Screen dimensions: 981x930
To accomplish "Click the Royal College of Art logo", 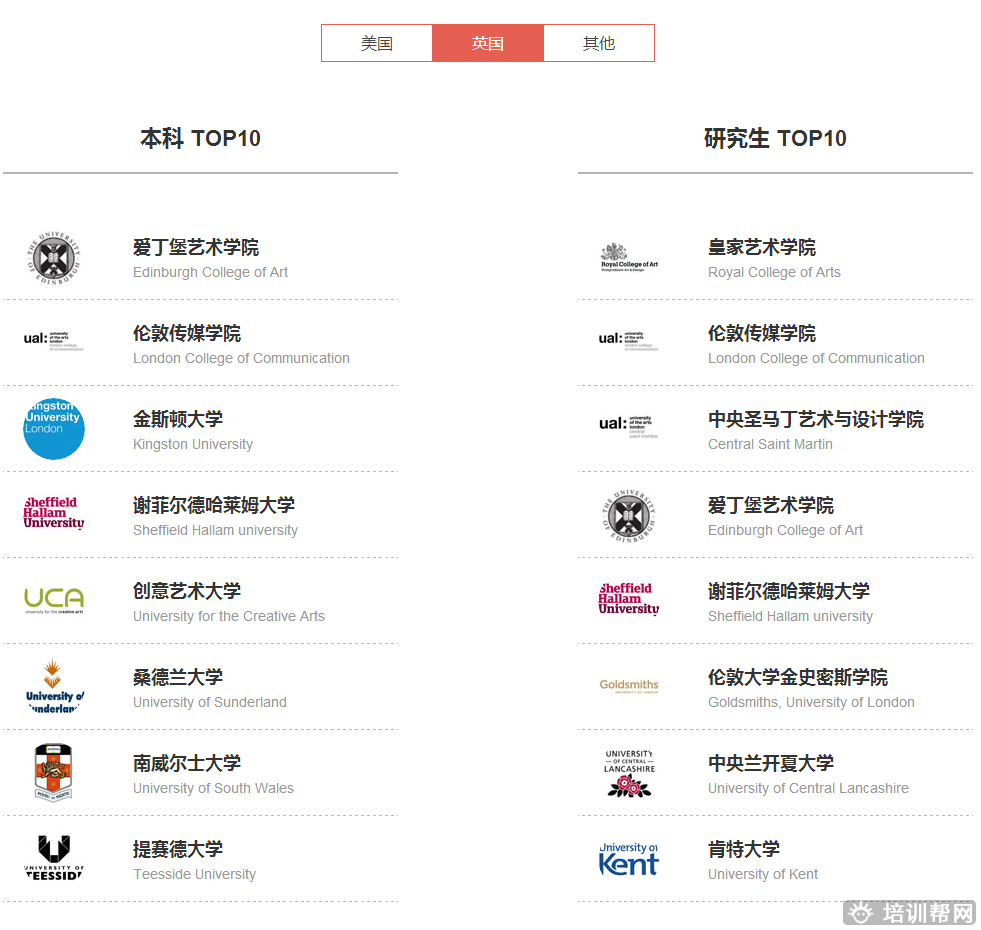I will [x=629, y=258].
